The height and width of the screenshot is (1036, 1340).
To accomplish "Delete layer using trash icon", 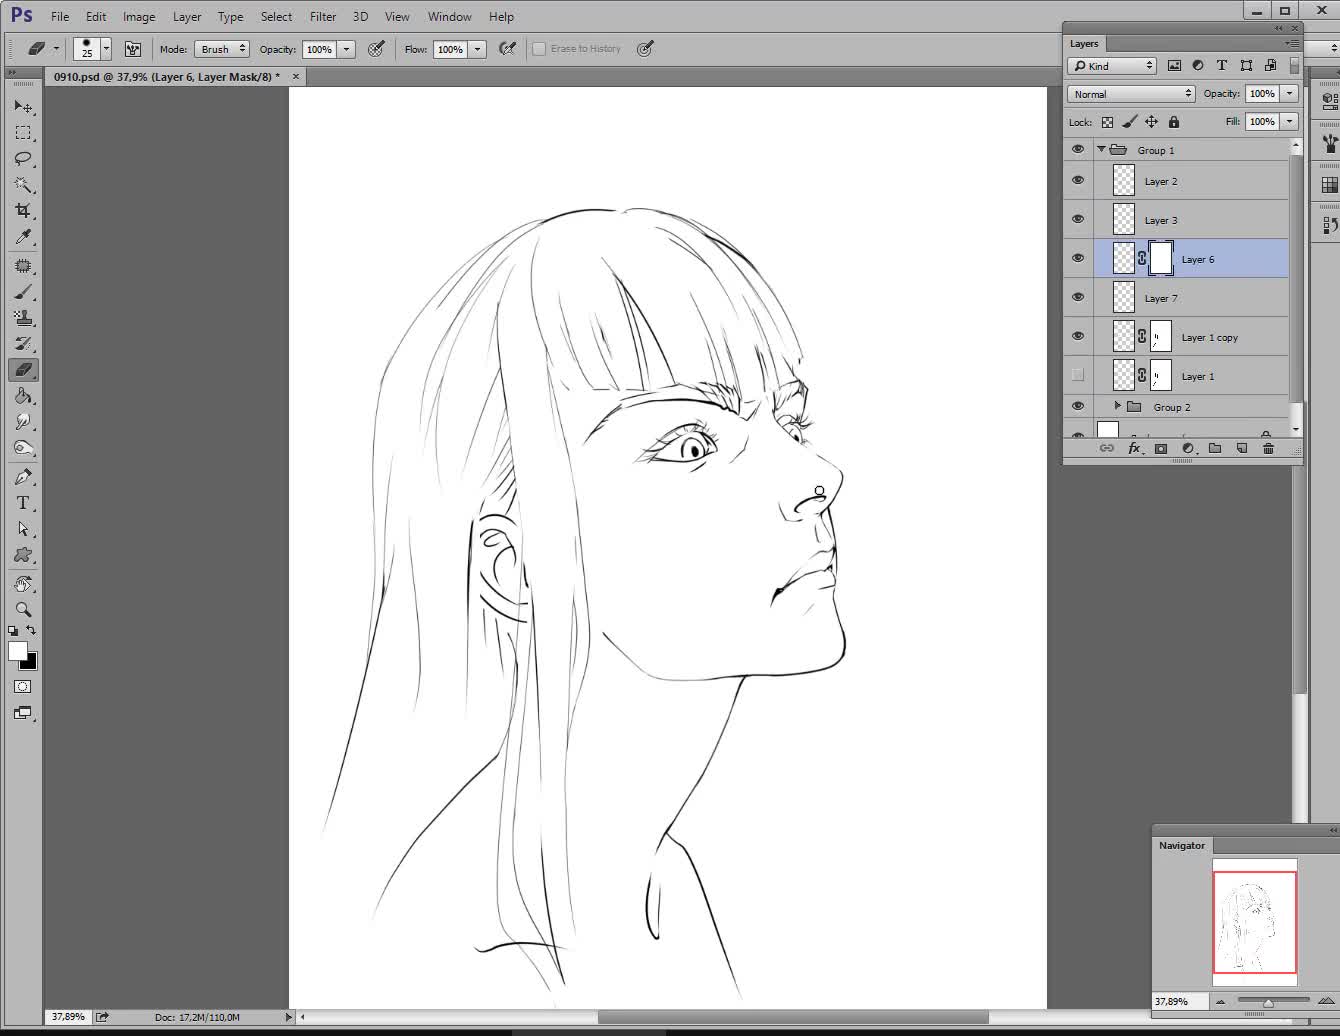I will [1268, 449].
